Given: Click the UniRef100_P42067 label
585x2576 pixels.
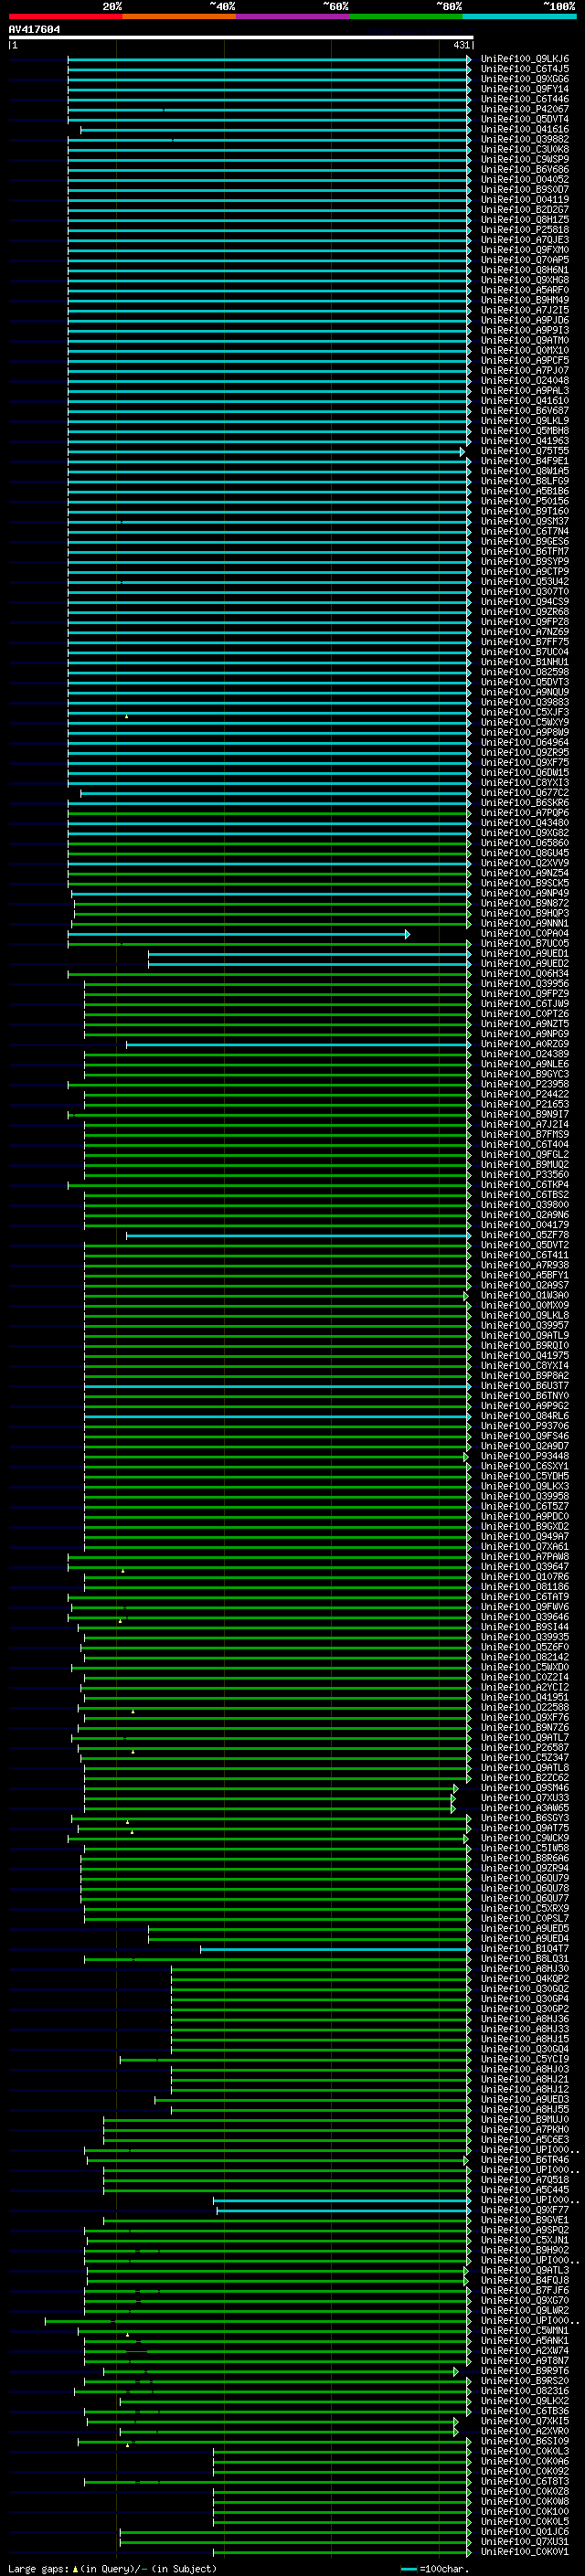Looking at the screenshot, I should tap(525, 109).
